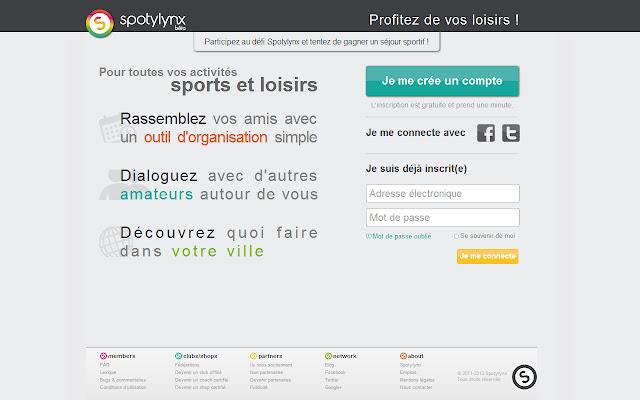Screen dimensions: 640x400
Task: Open Publicité link in footer
Action: tap(259, 387)
